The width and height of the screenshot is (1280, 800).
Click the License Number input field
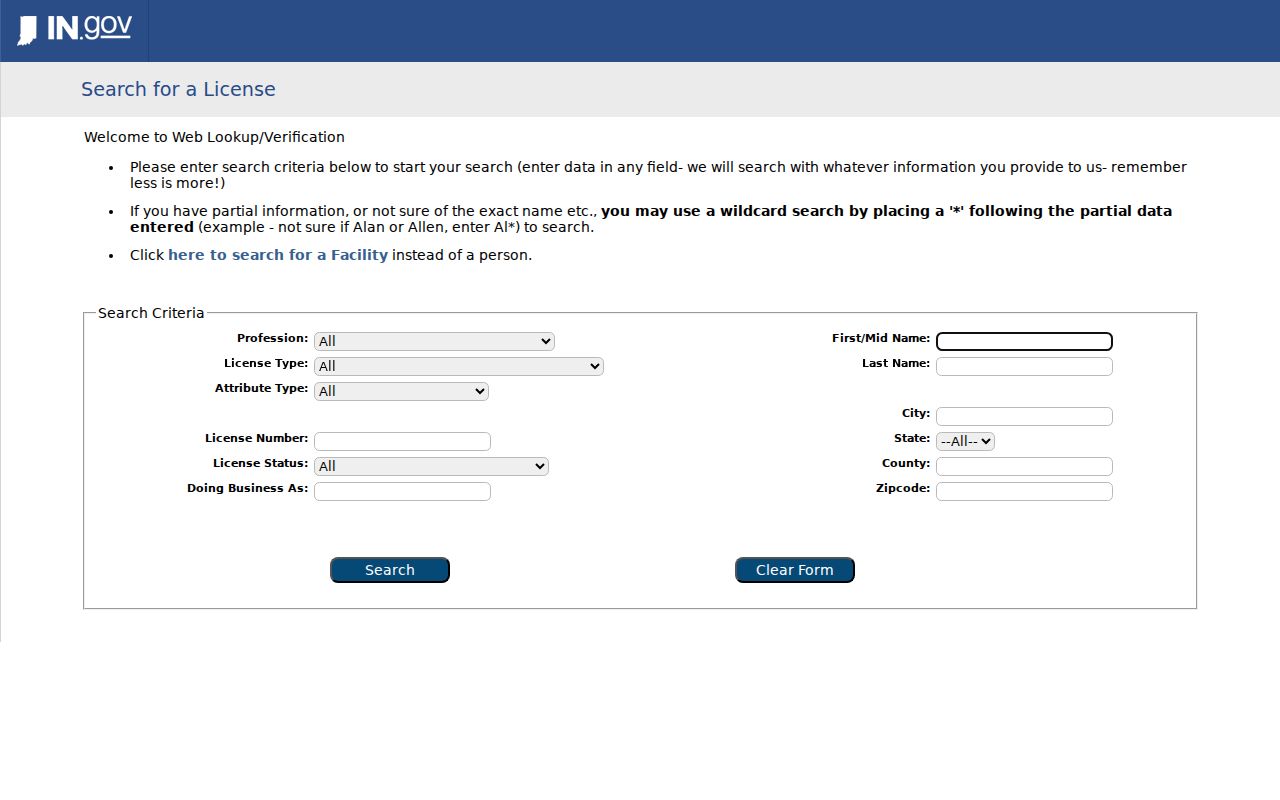coord(402,441)
